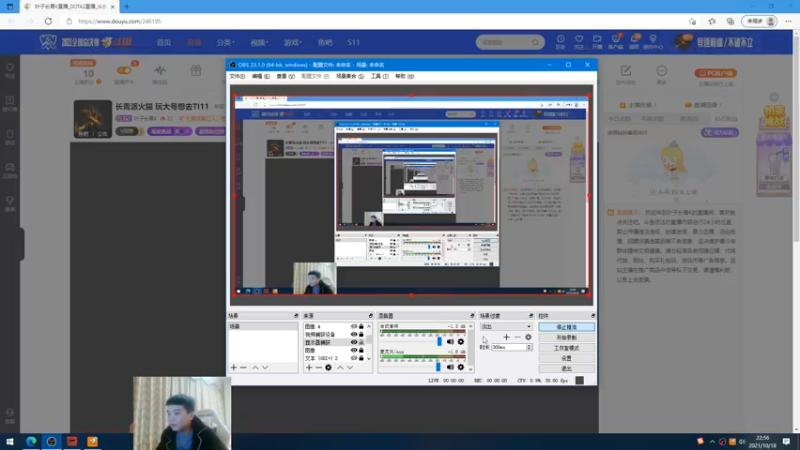Click the pencil edit icon on the Douyu page
The height and width of the screenshot is (450, 800).
[x=626, y=70]
